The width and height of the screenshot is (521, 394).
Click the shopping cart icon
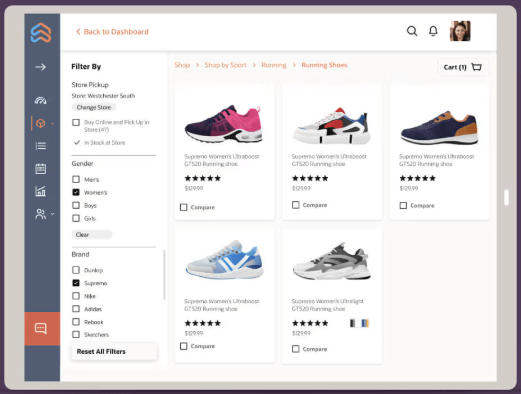coord(476,67)
